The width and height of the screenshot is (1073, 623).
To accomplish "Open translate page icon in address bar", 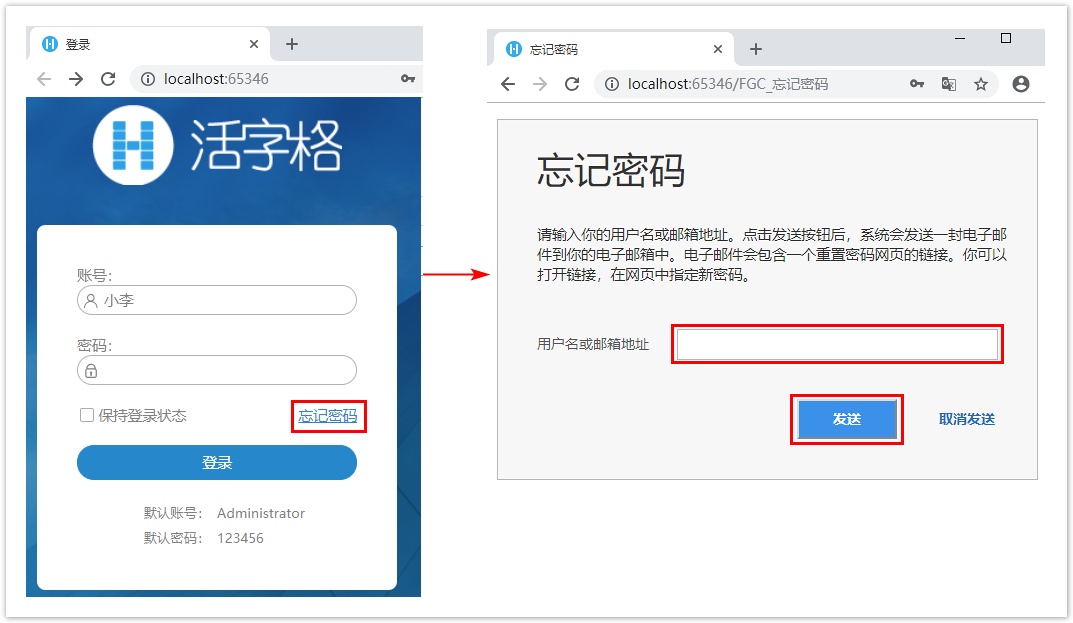I will tap(948, 84).
